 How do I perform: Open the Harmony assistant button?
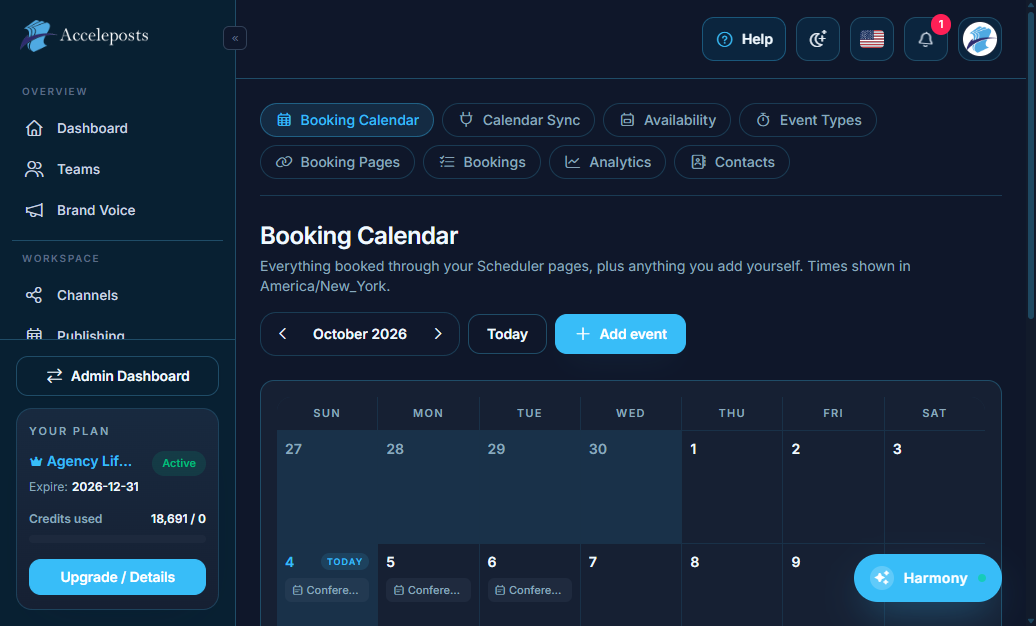click(x=928, y=578)
